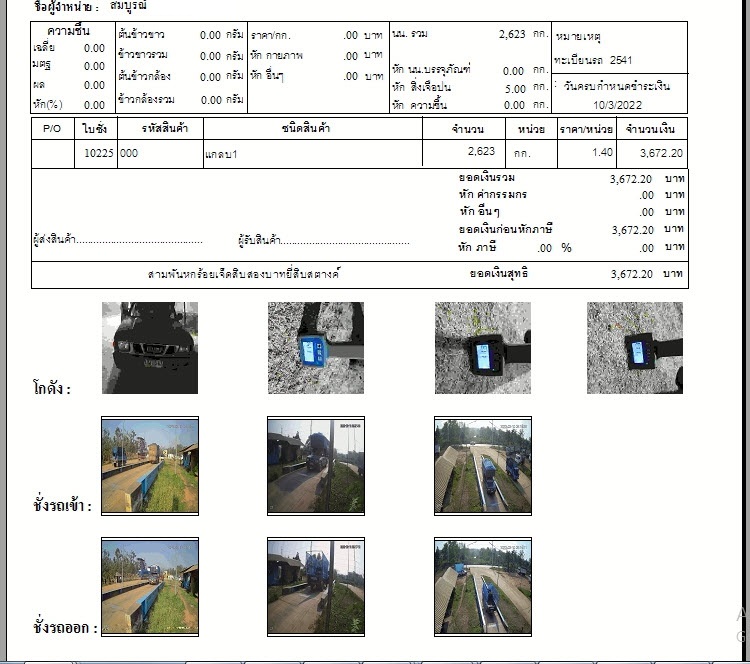The height and width of the screenshot is (664, 750).
Task: Select the หัก สิ่งเจือปน 5.00 value
Action: [x=513, y=88]
